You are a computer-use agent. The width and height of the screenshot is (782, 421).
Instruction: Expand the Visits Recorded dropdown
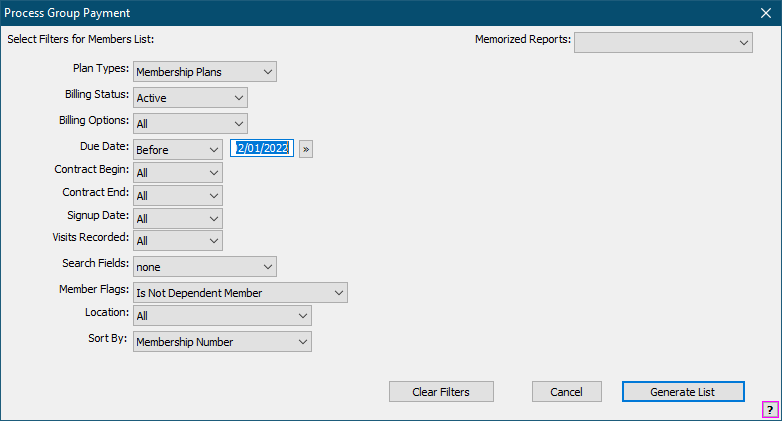pyautogui.click(x=178, y=241)
